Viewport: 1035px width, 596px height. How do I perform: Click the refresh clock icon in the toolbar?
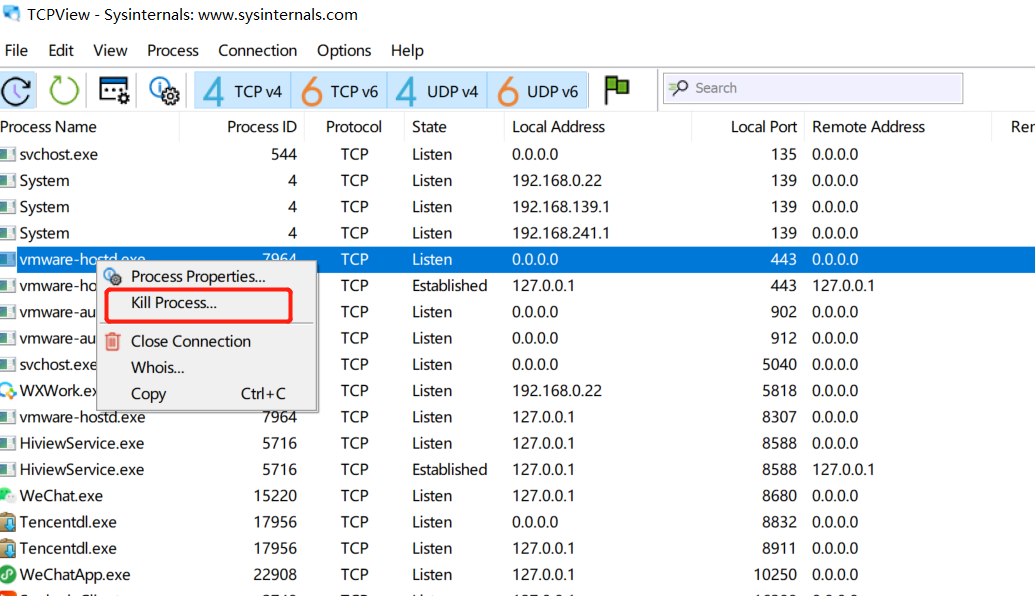point(17,90)
